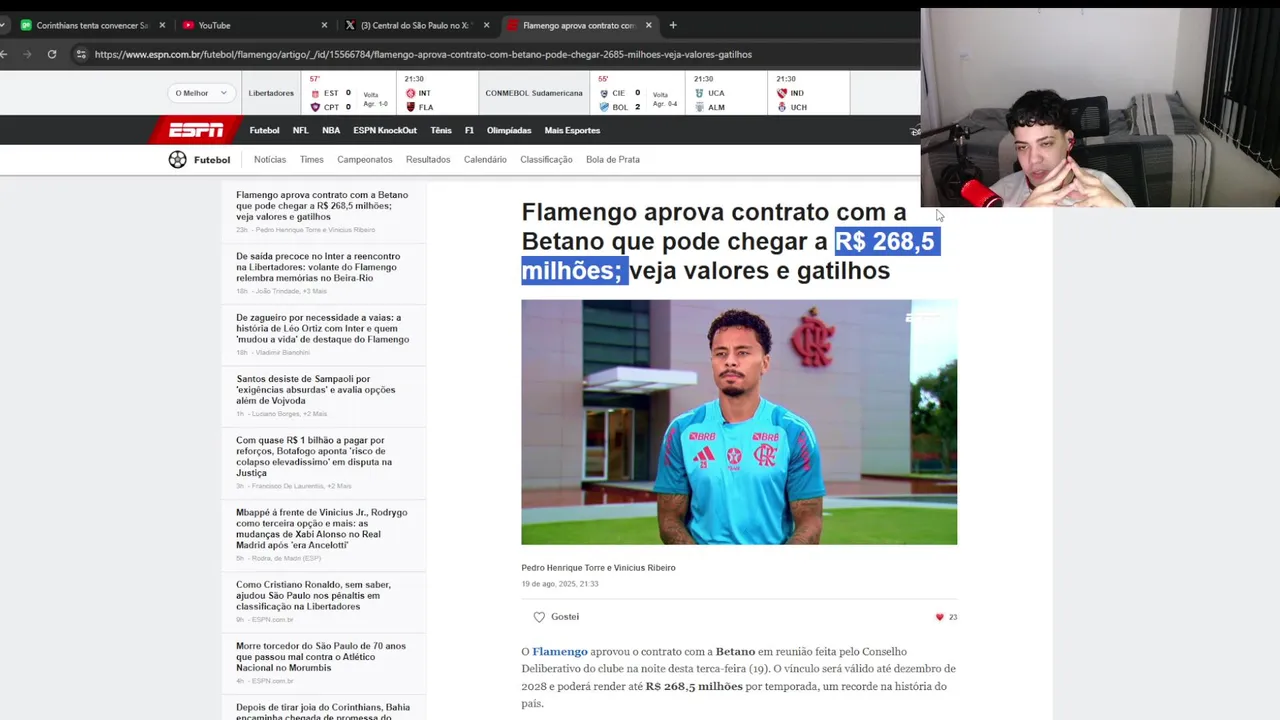This screenshot has width=1280, height=720.
Task: Click author names Pedro Henrique Torre e Vinicius Ribeiro
Action: 598,568
